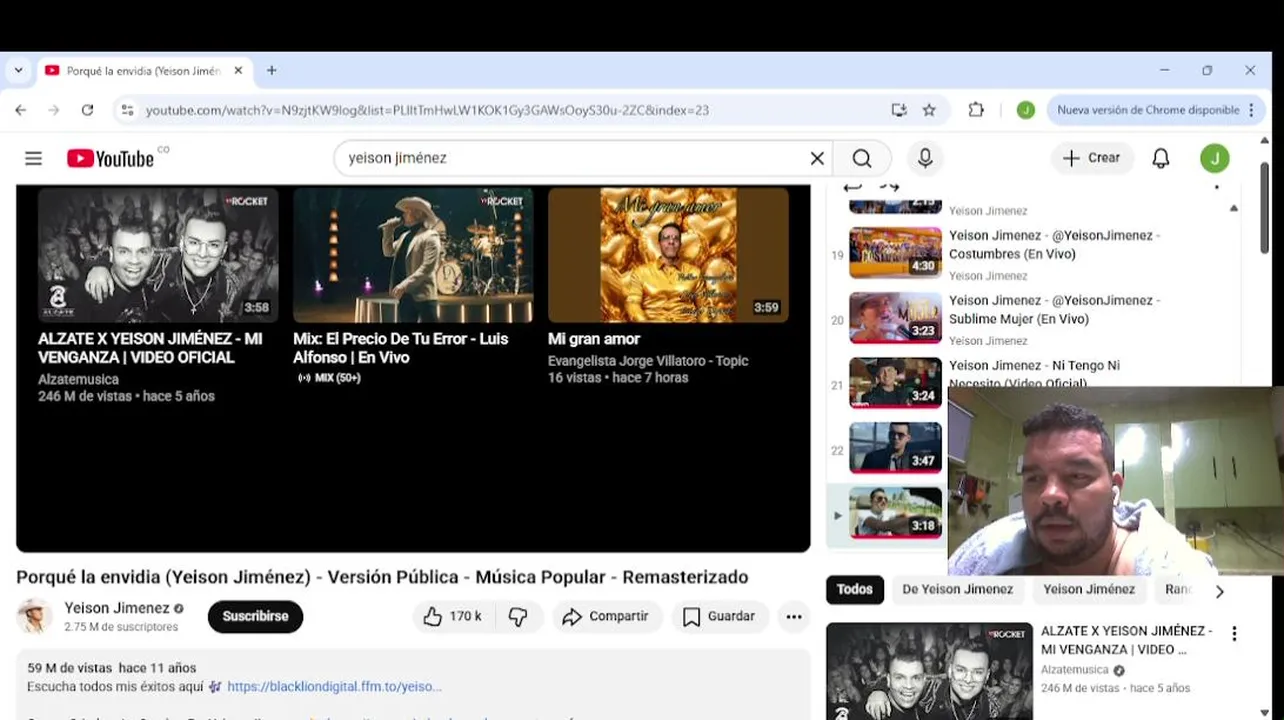Open the green J account avatar on YouTube
The height and width of the screenshot is (720, 1284).
pos(1215,158)
